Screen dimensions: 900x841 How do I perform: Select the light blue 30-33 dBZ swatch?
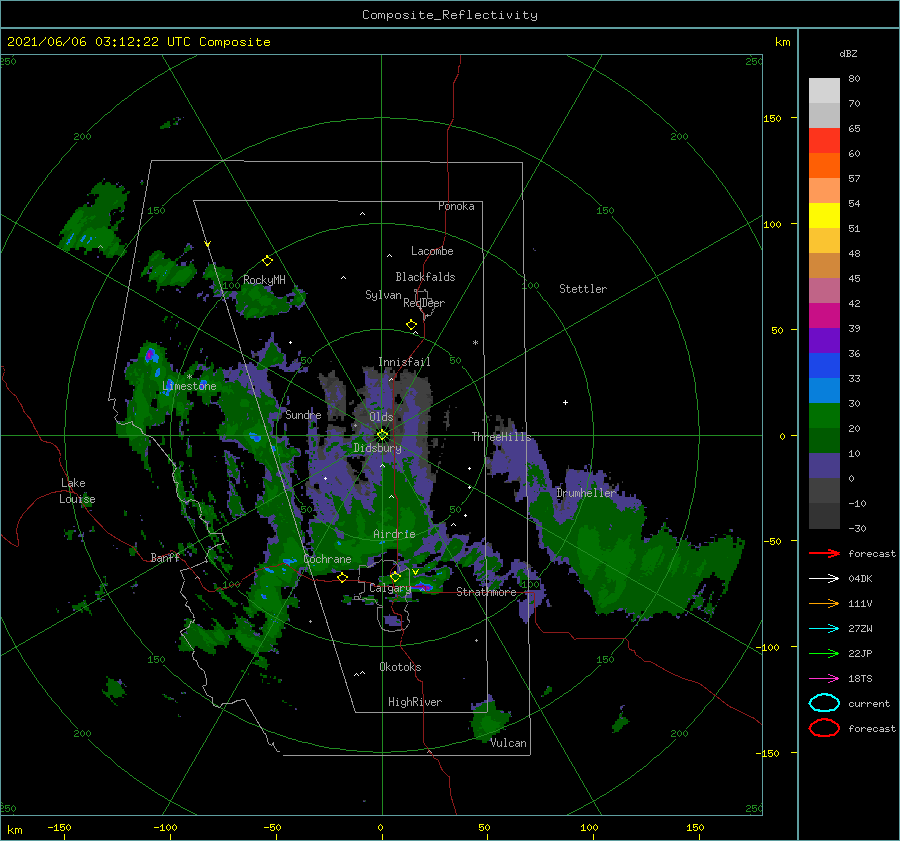[x=824, y=390]
